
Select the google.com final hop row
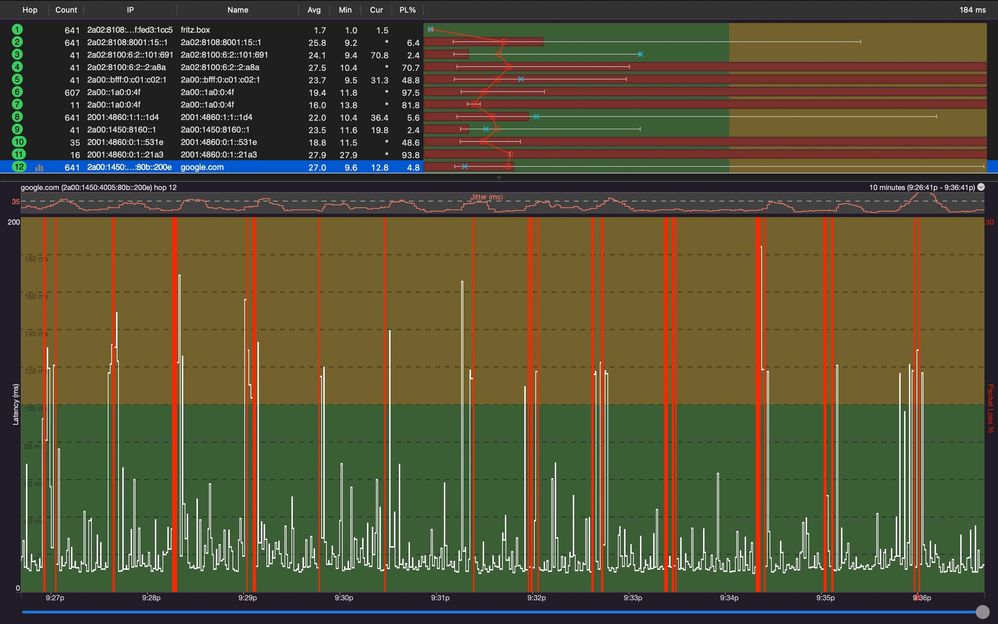pos(202,167)
